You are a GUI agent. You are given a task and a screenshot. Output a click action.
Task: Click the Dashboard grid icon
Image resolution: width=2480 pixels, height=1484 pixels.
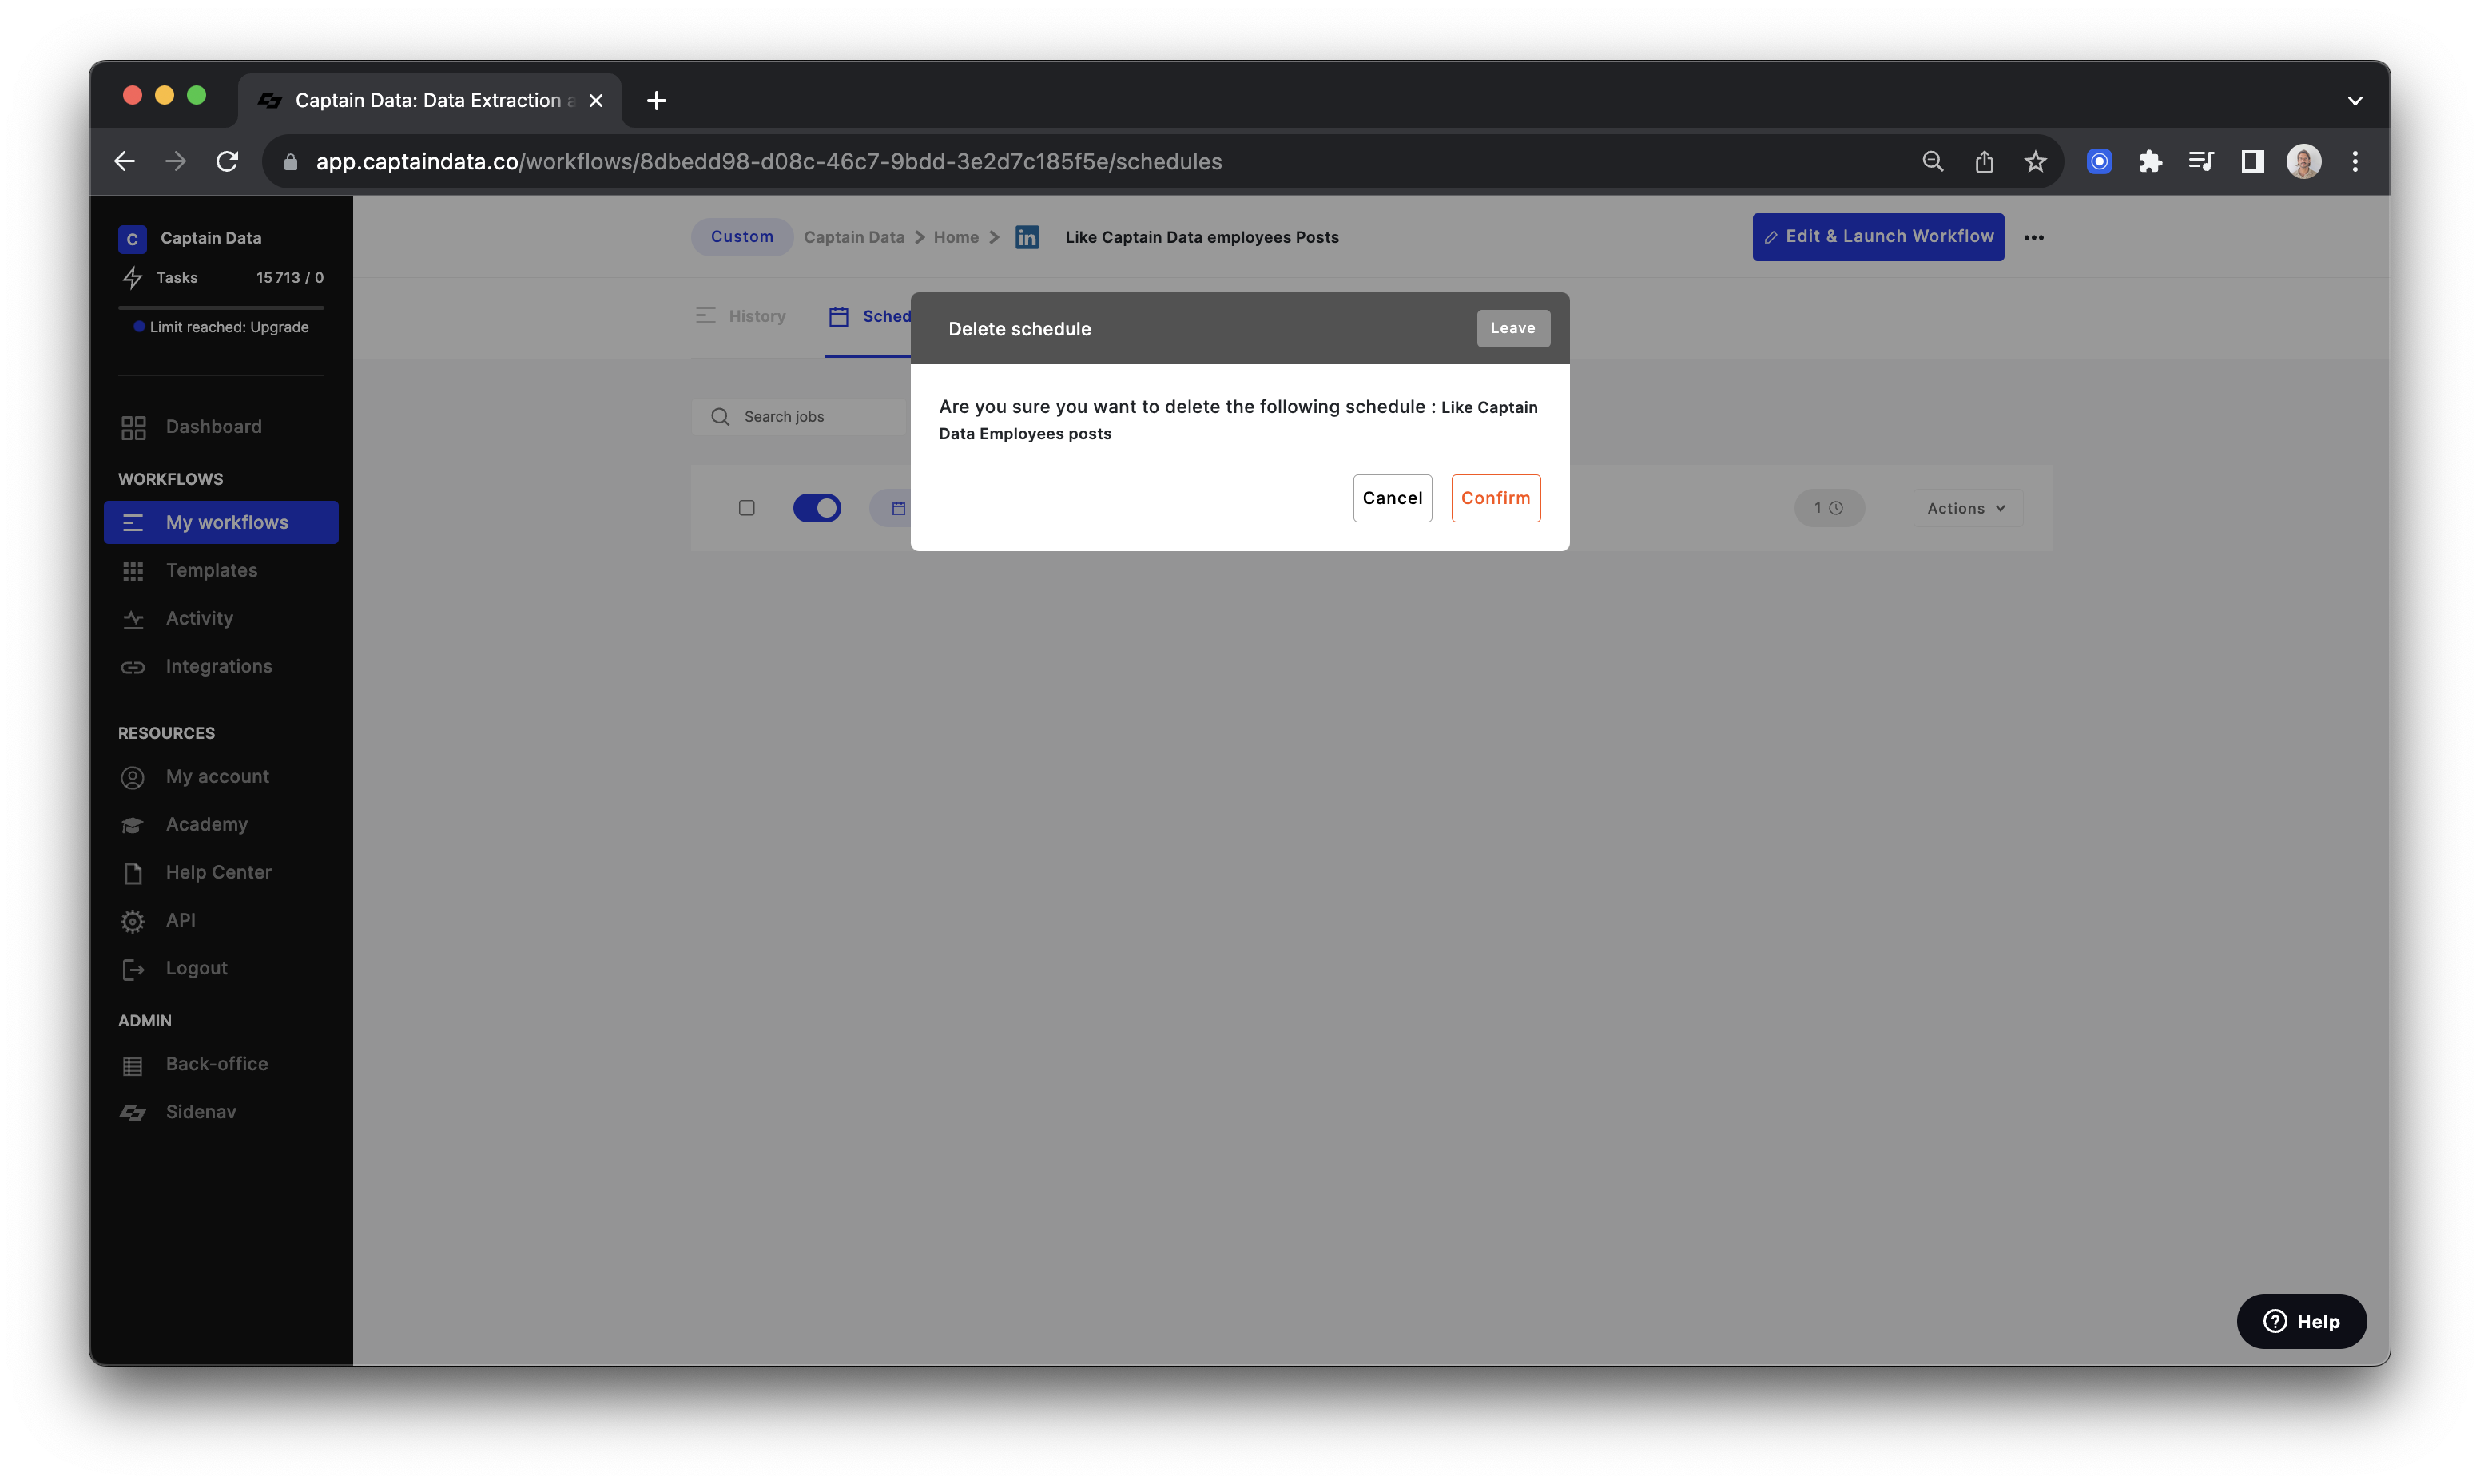[x=133, y=428]
